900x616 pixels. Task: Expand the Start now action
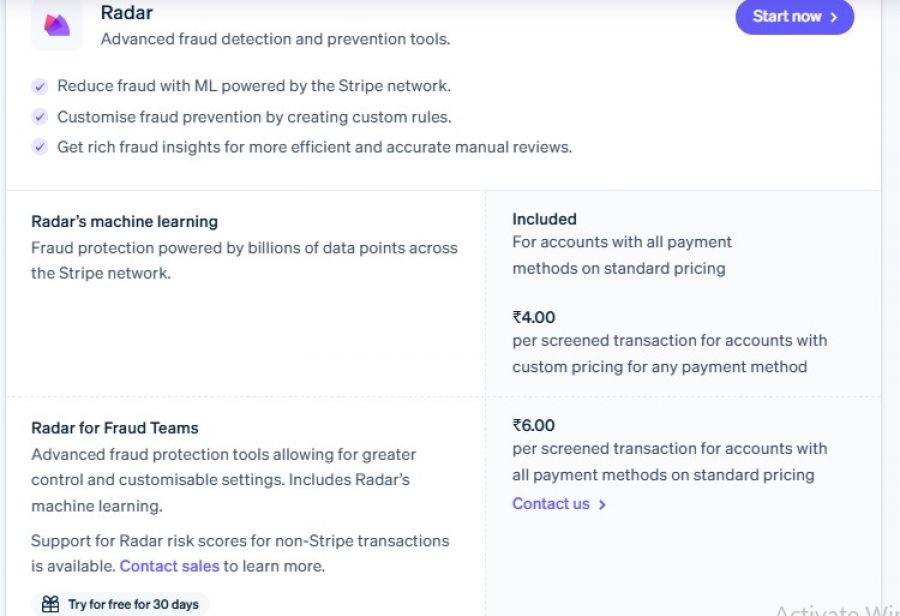pos(794,16)
